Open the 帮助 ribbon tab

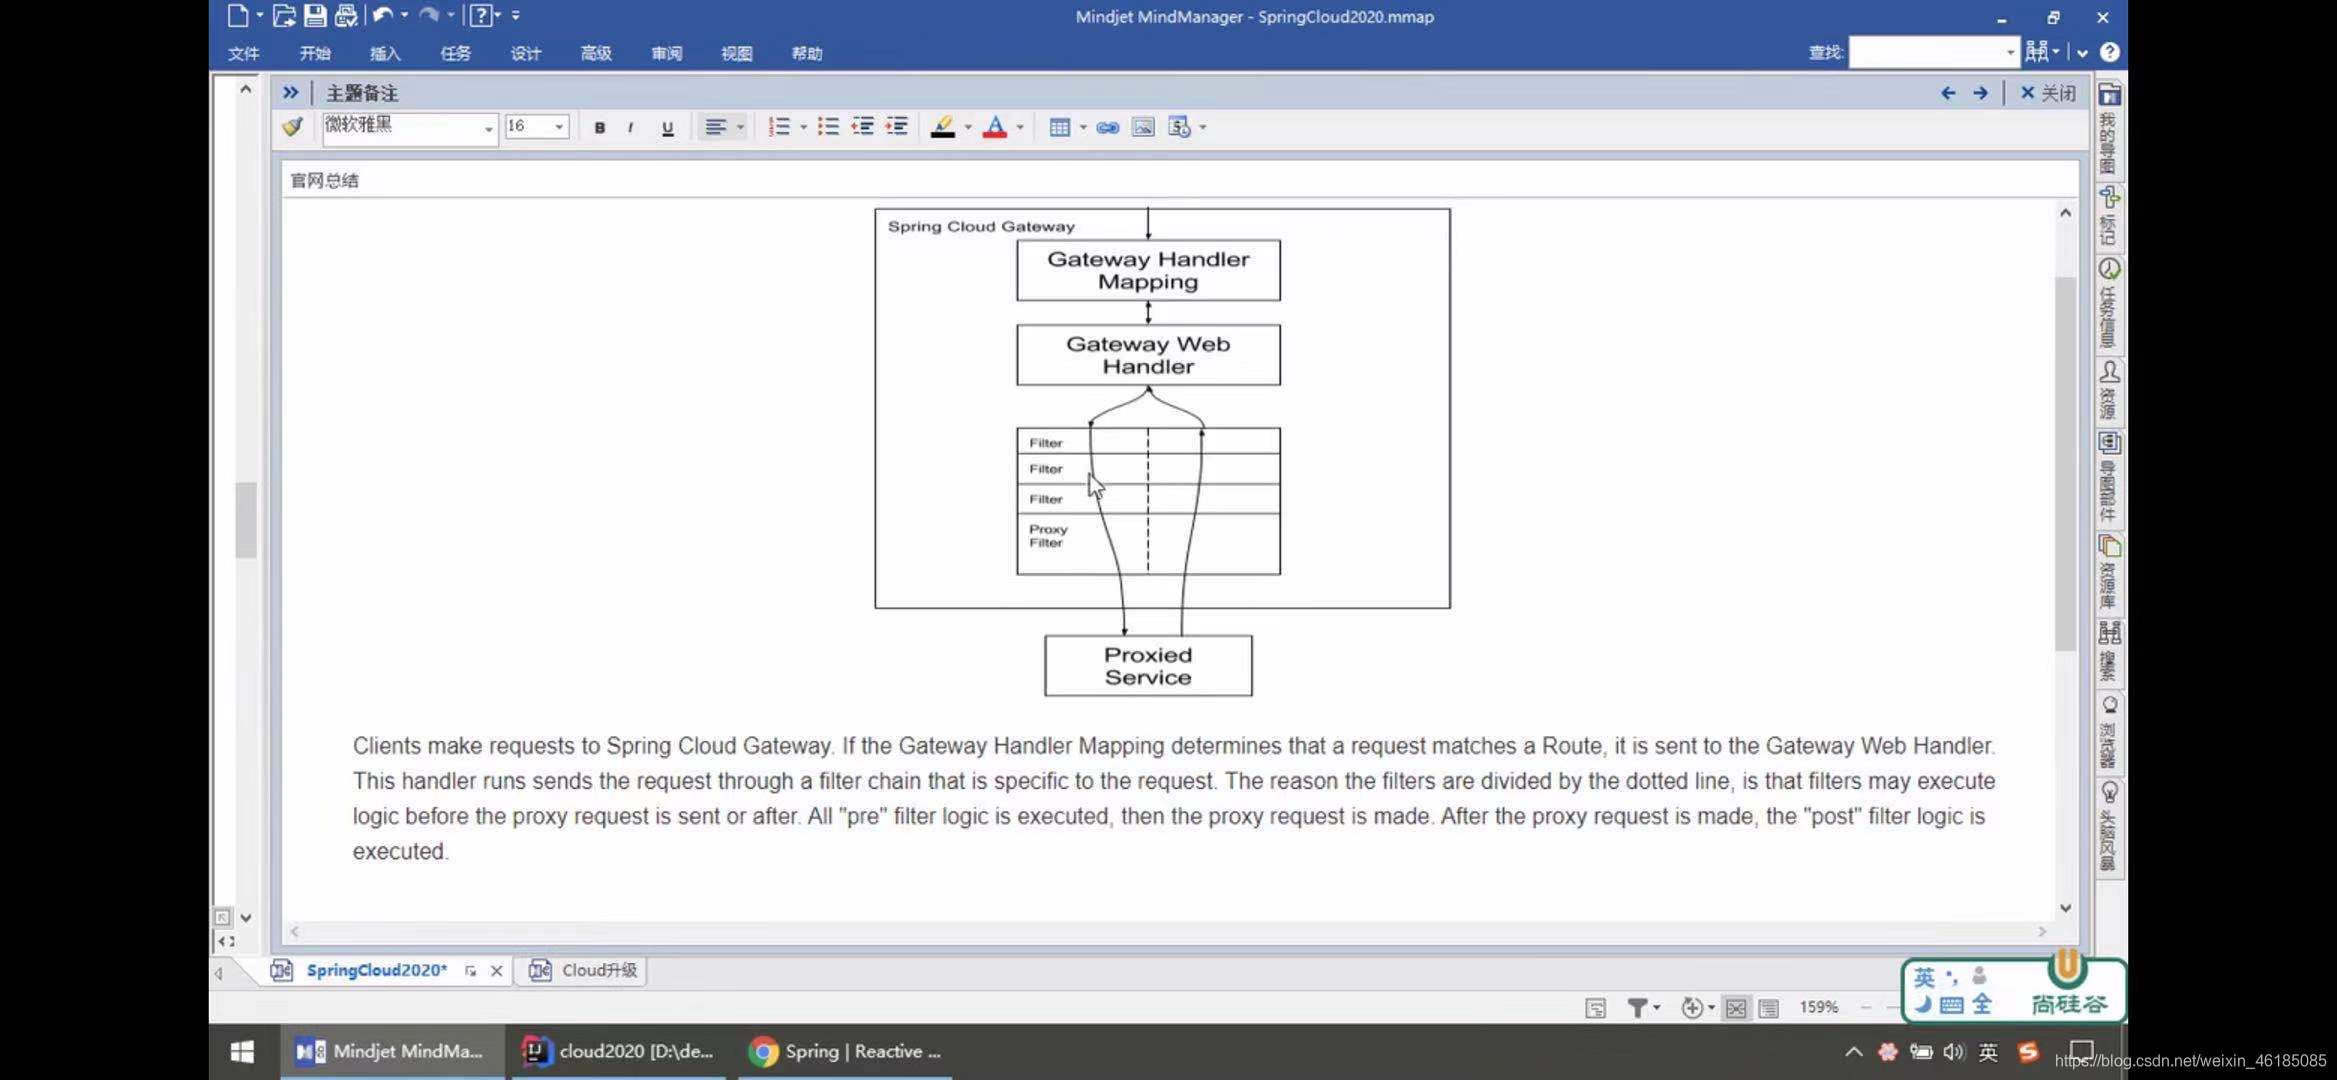(x=807, y=54)
